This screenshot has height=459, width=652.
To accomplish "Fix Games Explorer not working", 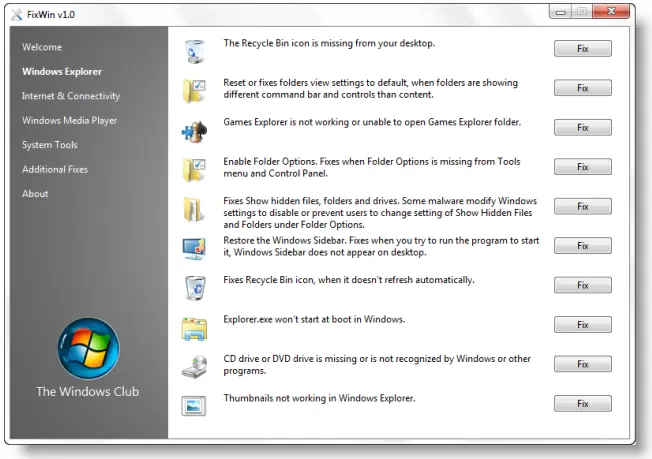I will [583, 128].
